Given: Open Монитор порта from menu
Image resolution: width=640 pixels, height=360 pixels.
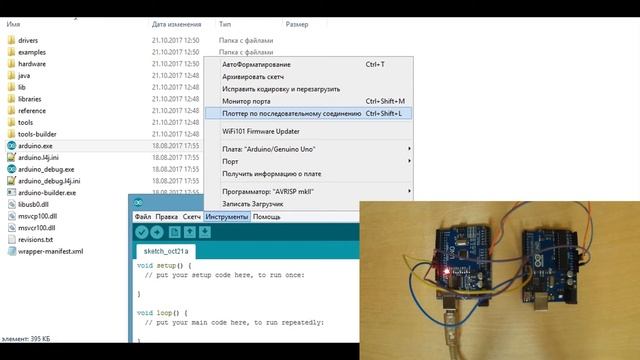Looking at the screenshot, I should [309, 101].
